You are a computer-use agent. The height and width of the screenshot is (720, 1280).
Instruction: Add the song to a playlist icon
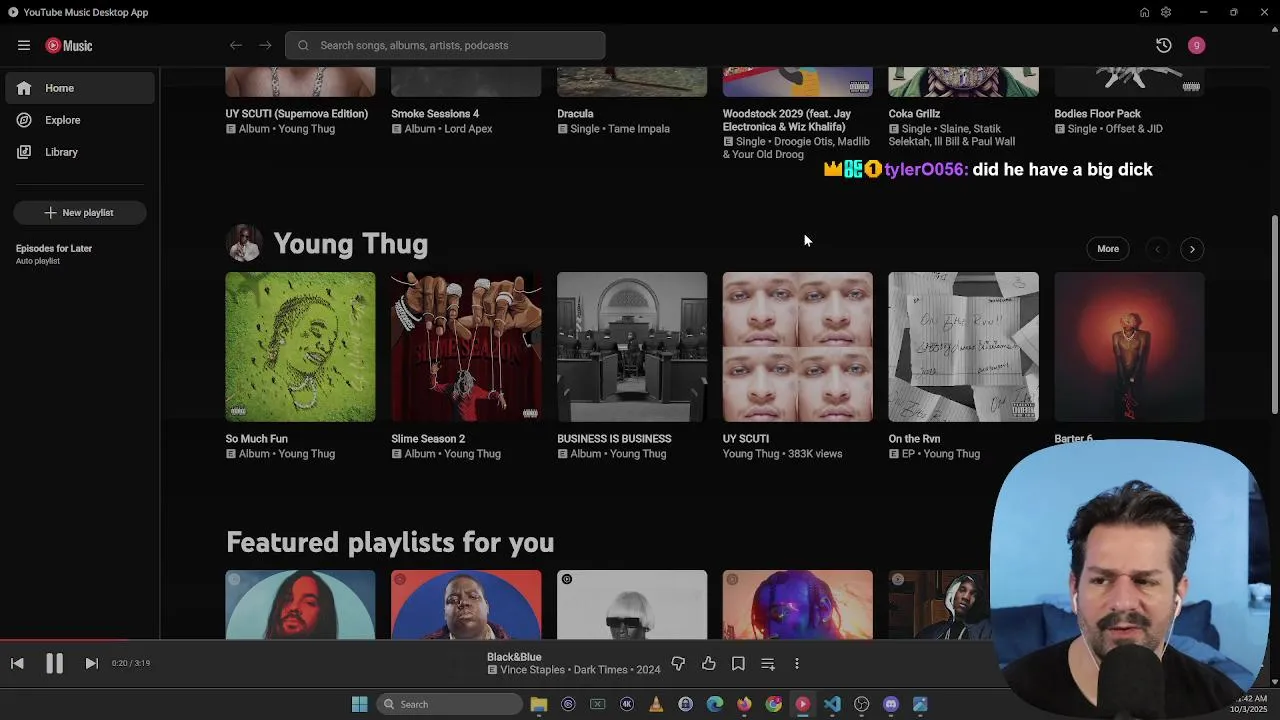click(768, 663)
